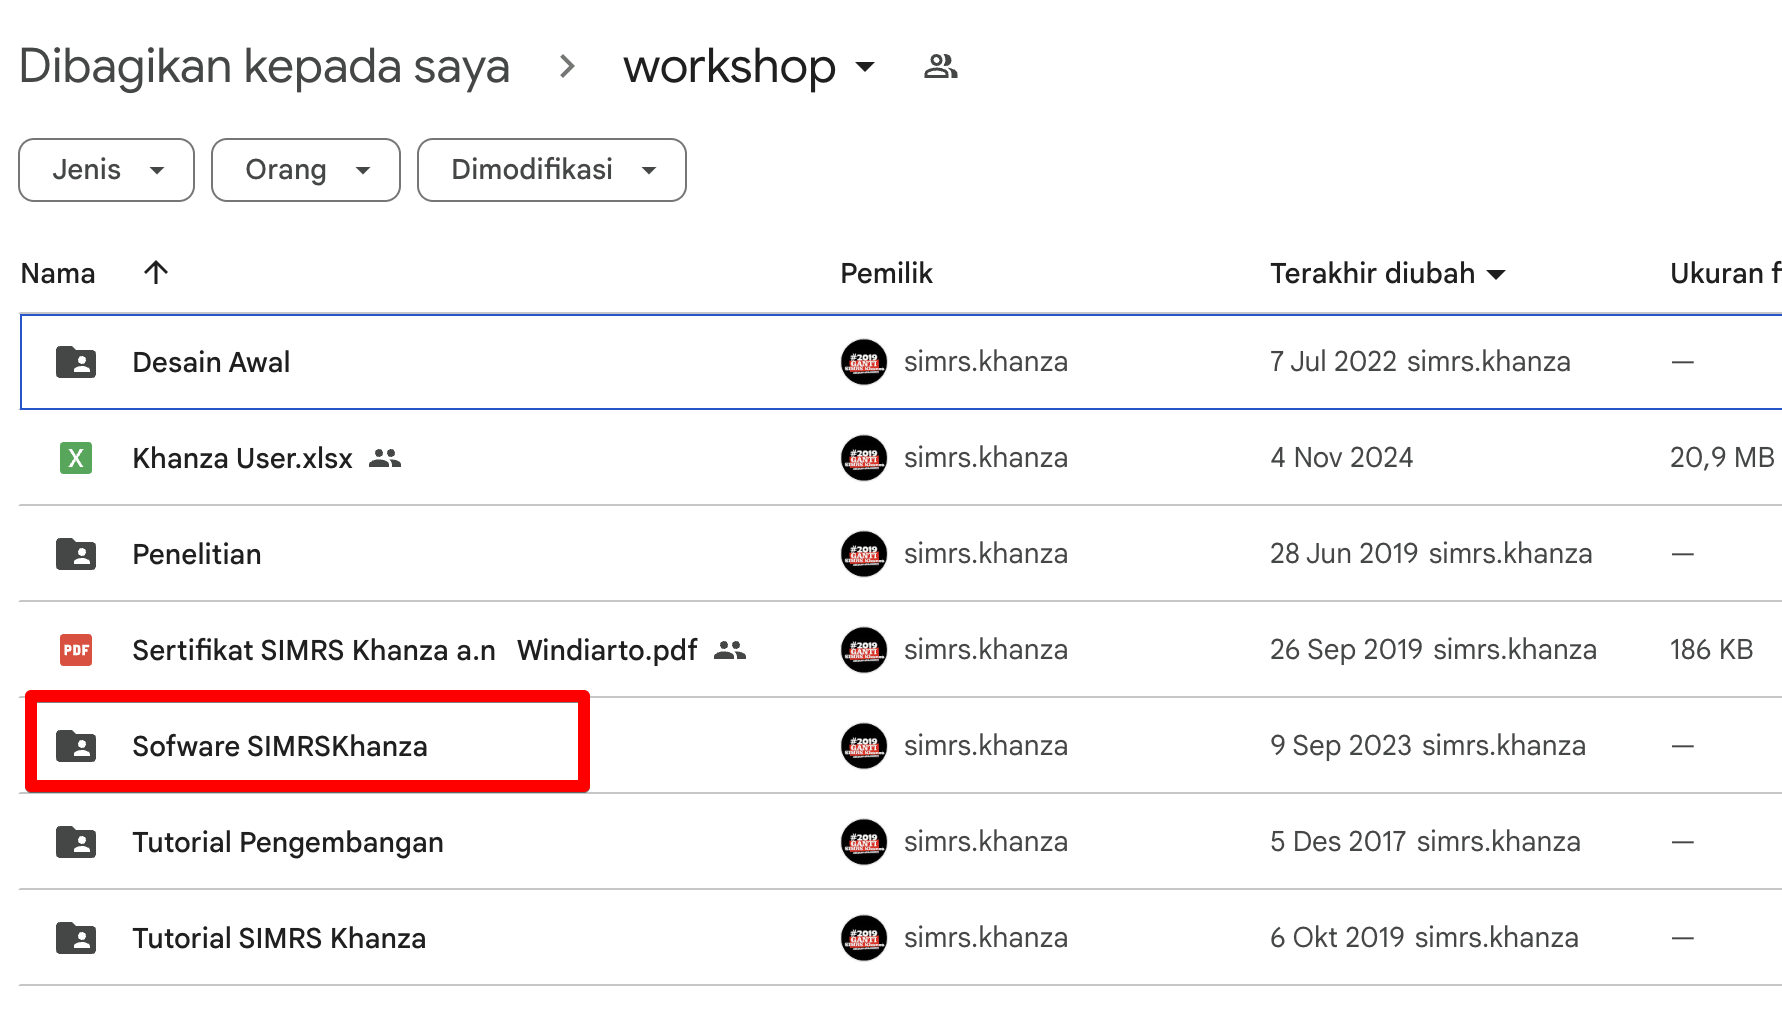The image size is (1782, 1030).
Task: Open the Jenis filter dropdown
Action: [106, 170]
